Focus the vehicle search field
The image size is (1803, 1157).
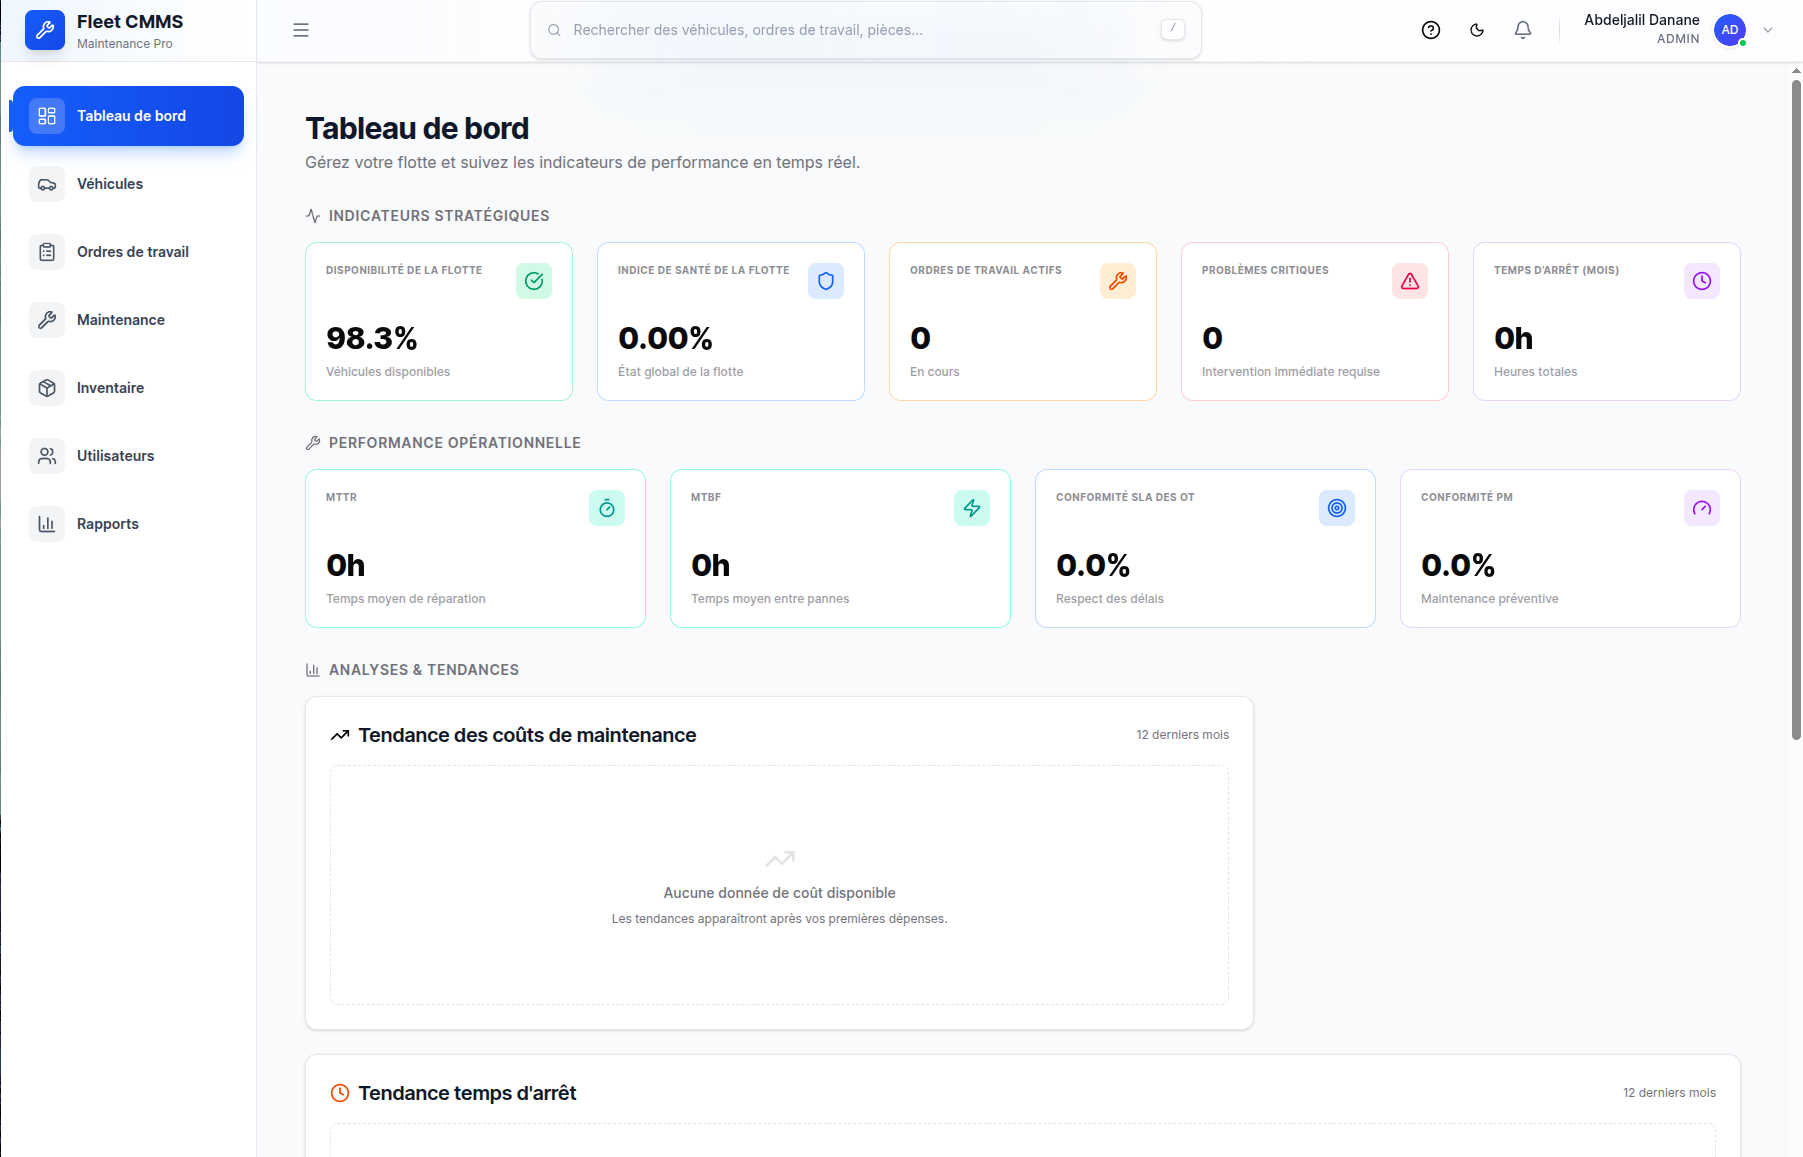click(x=866, y=30)
